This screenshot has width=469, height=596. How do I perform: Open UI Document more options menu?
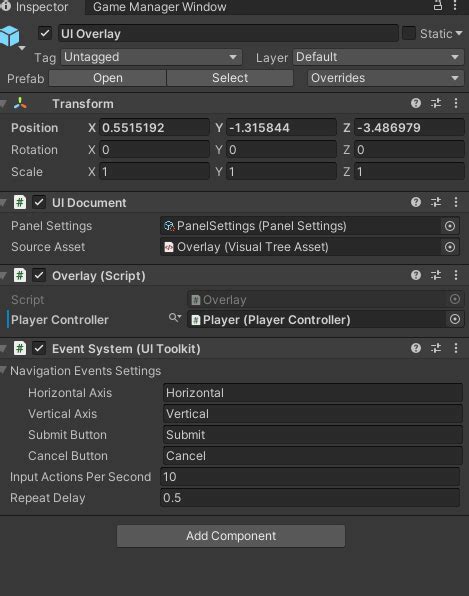456,202
